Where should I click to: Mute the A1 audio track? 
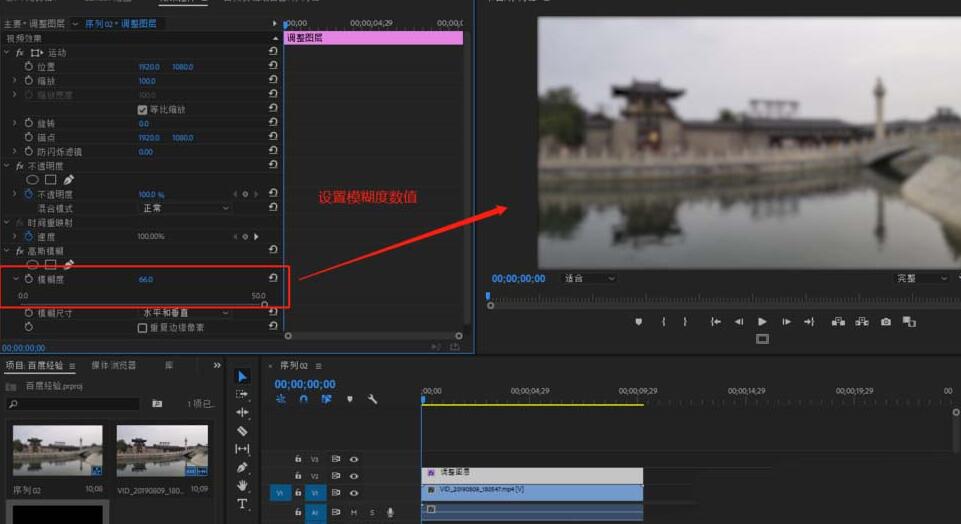[x=354, y=512]
